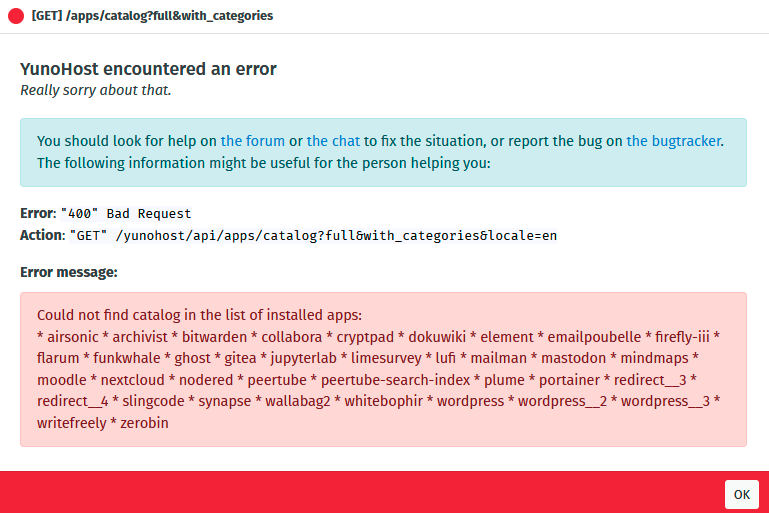Open the chat link
The image size is (769, 513).
click(x=333, y=141)
